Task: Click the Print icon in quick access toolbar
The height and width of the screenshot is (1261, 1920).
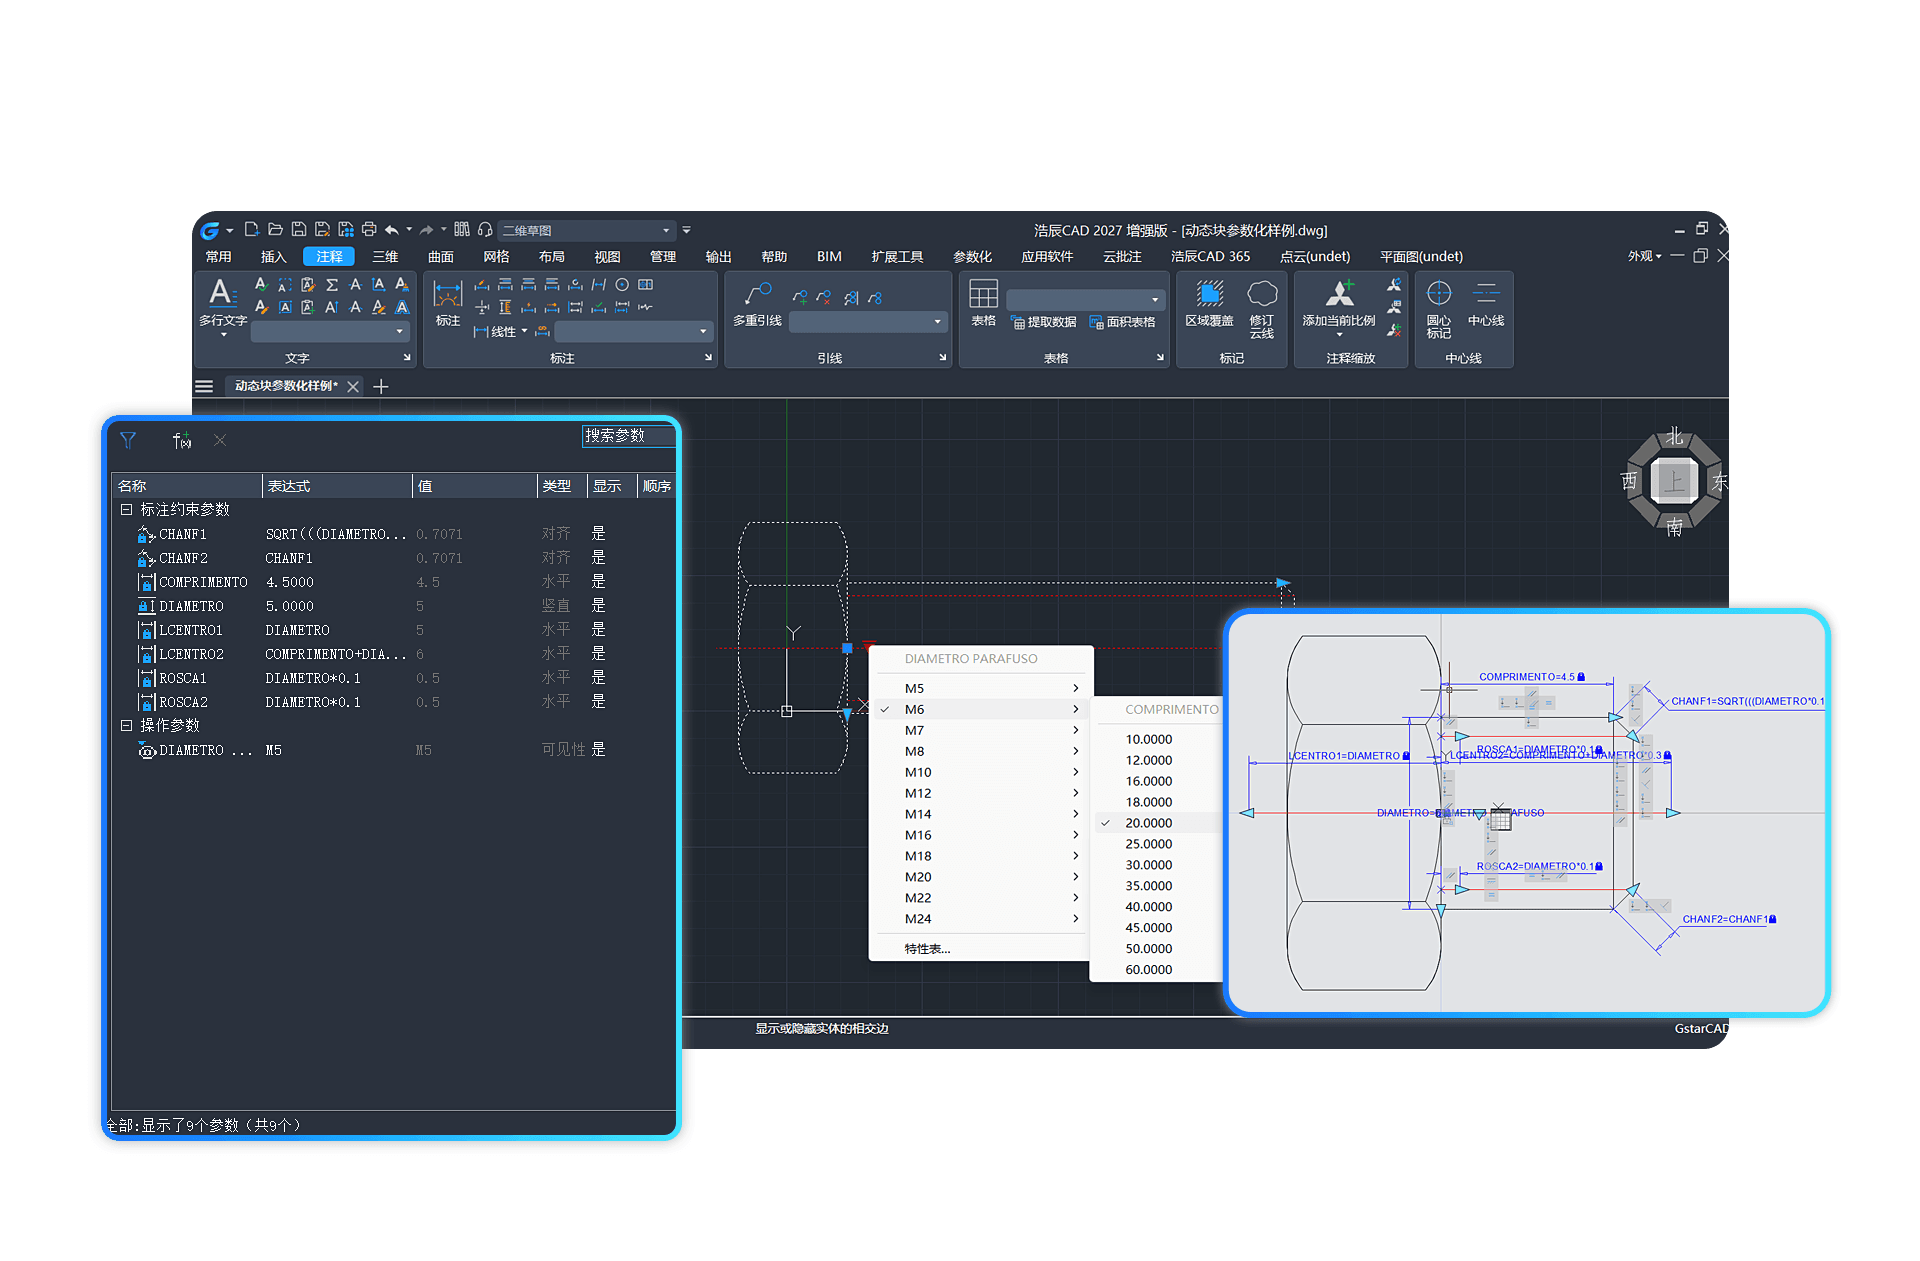Action: [x=369, y=230]
